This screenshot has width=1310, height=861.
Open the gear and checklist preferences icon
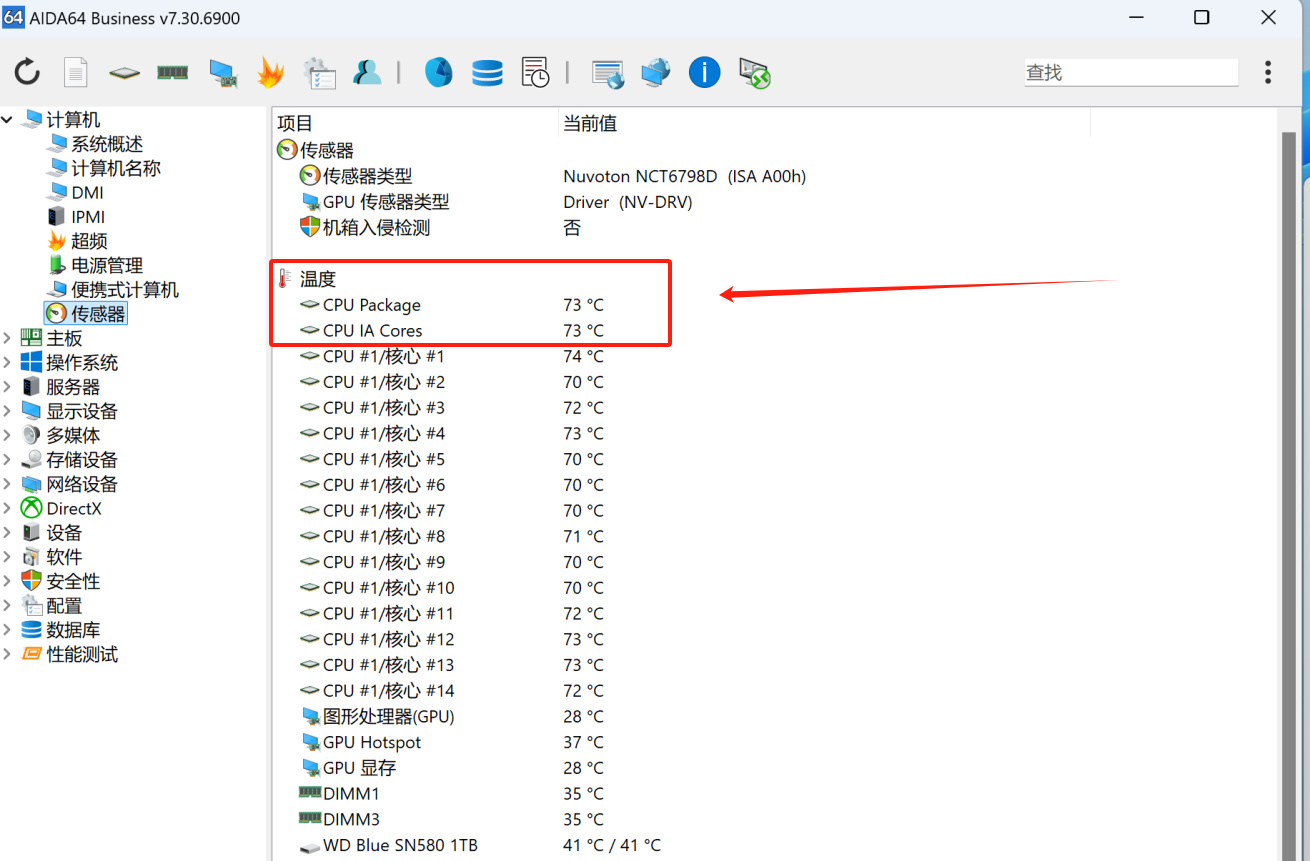tap(319, 72)
